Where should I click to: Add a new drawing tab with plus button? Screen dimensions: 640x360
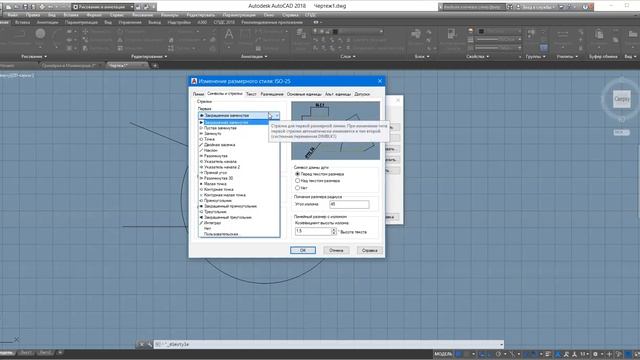point(155,65)
